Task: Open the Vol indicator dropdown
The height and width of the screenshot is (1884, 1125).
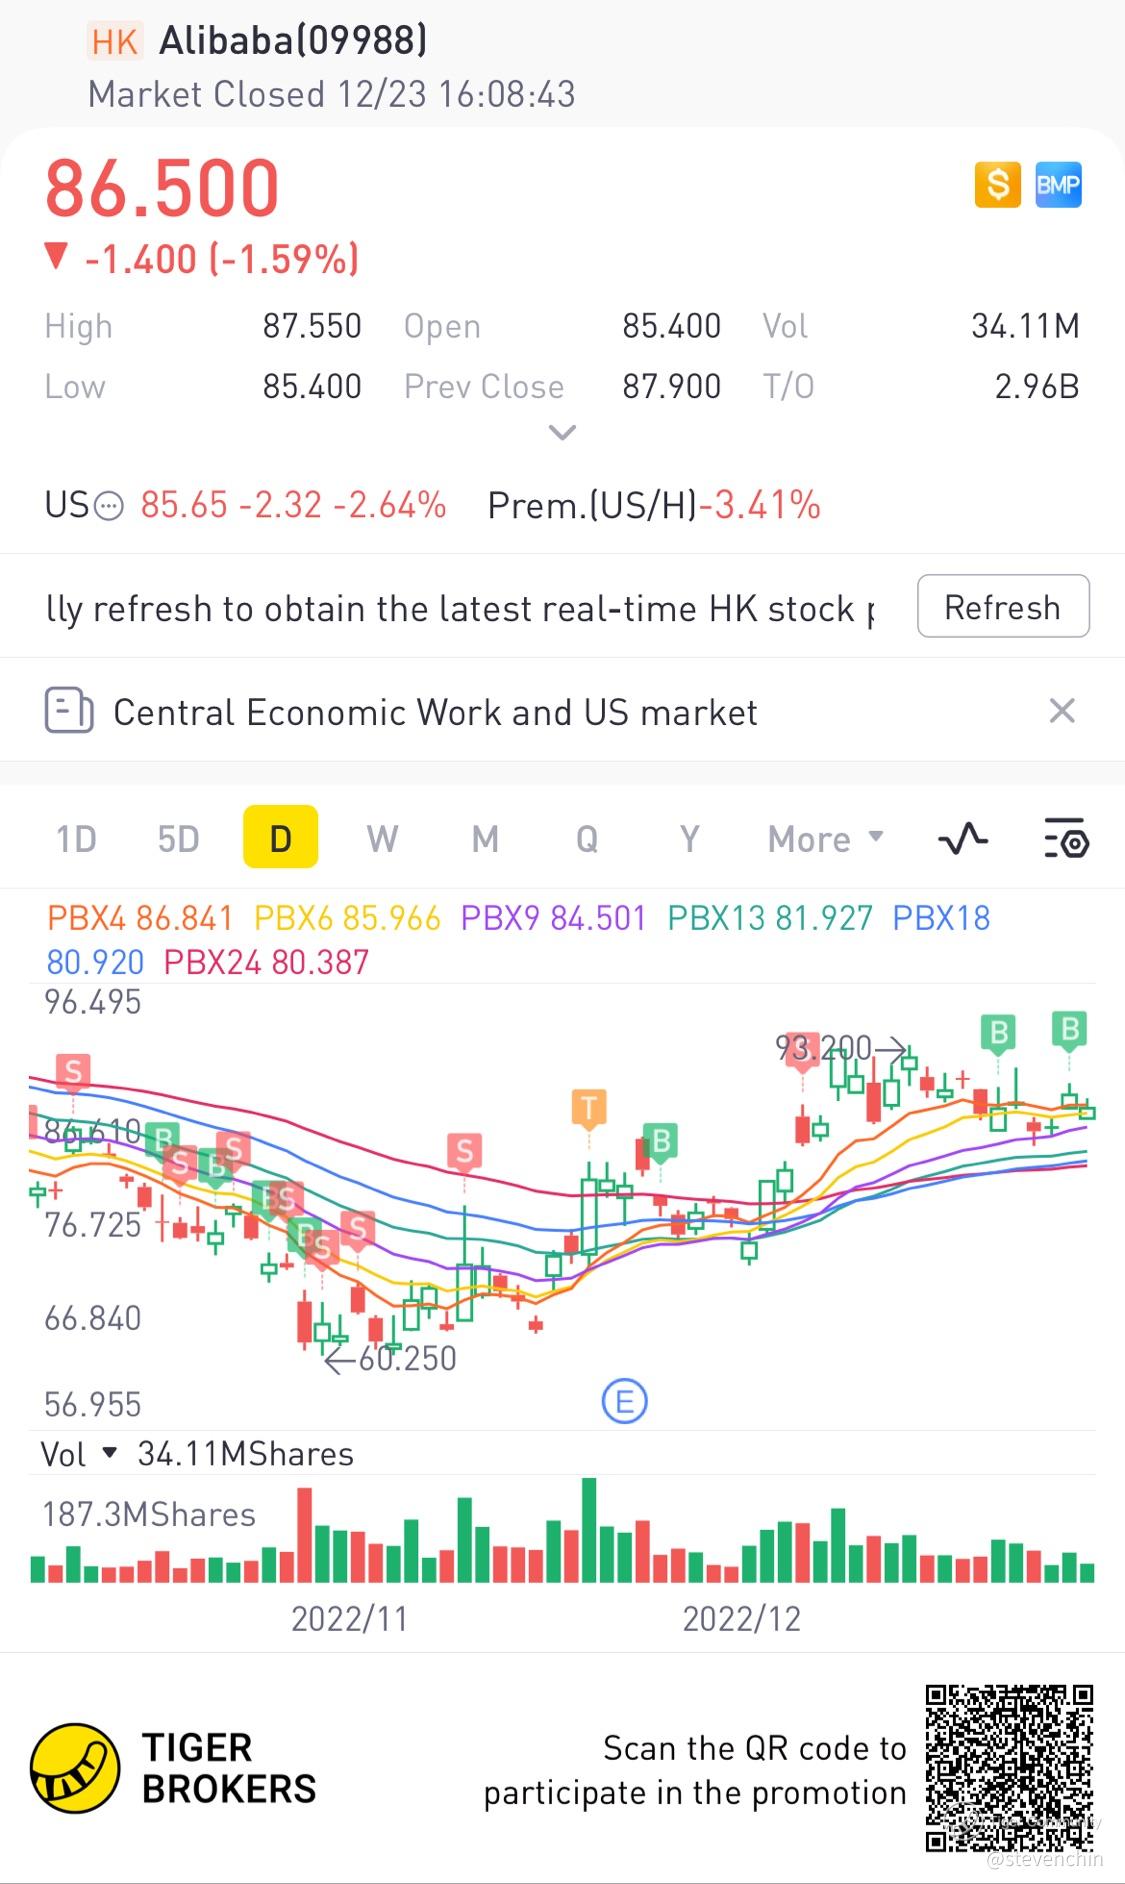Action: [110, 1453]
